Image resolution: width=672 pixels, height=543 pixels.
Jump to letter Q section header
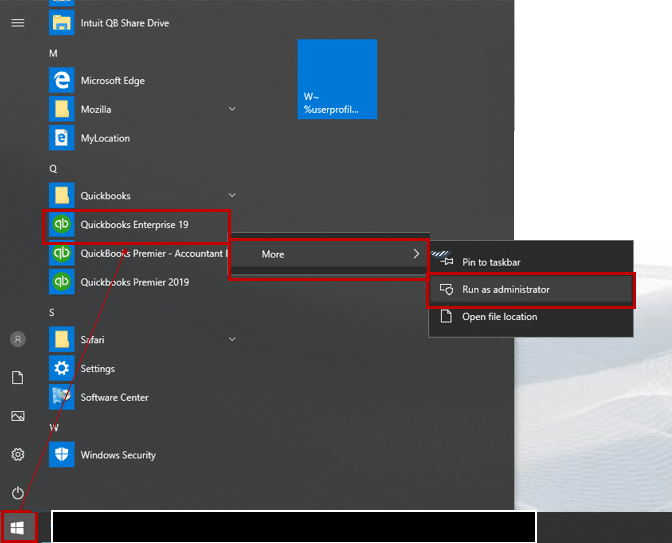tap(53, 168)
